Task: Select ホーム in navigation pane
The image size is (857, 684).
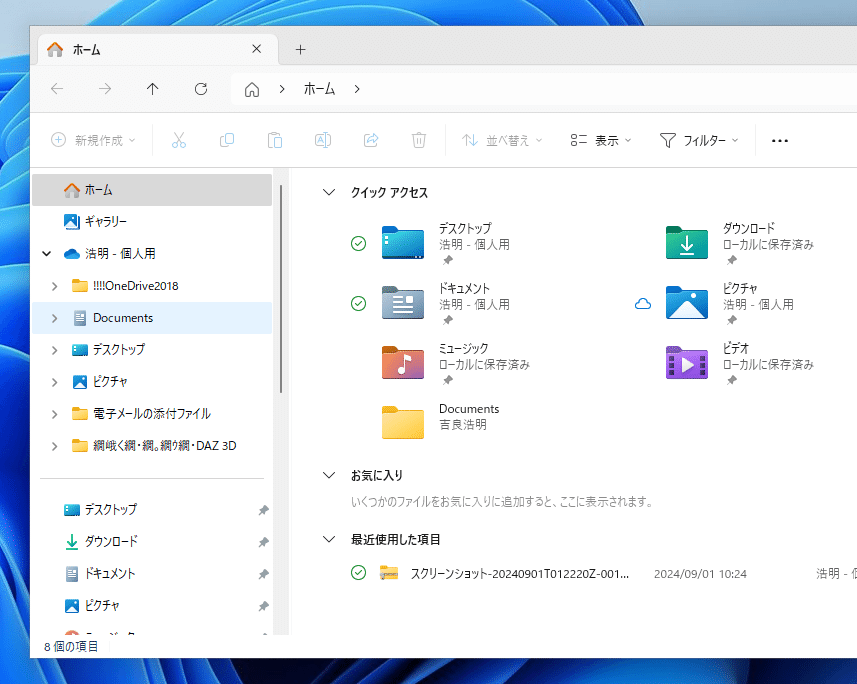Action: tap(152, 190)
